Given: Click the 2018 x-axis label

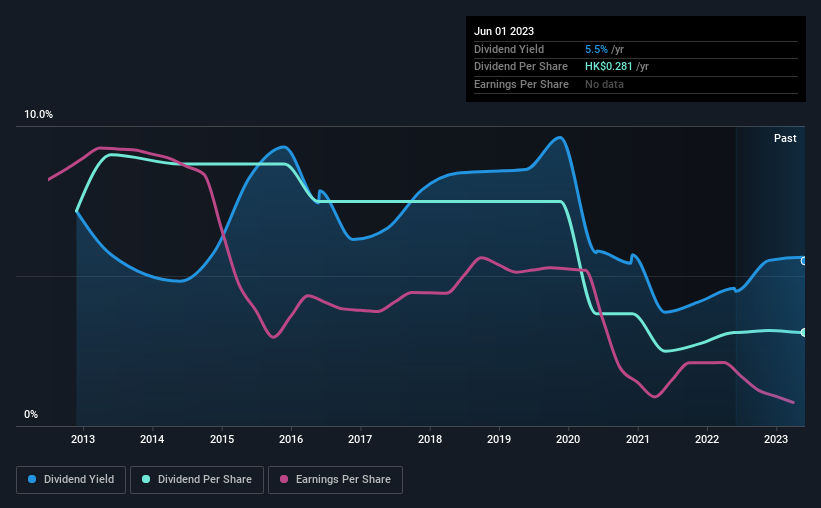Looking at the screenshot, I should pyautogui.click(x=430, y=439).
